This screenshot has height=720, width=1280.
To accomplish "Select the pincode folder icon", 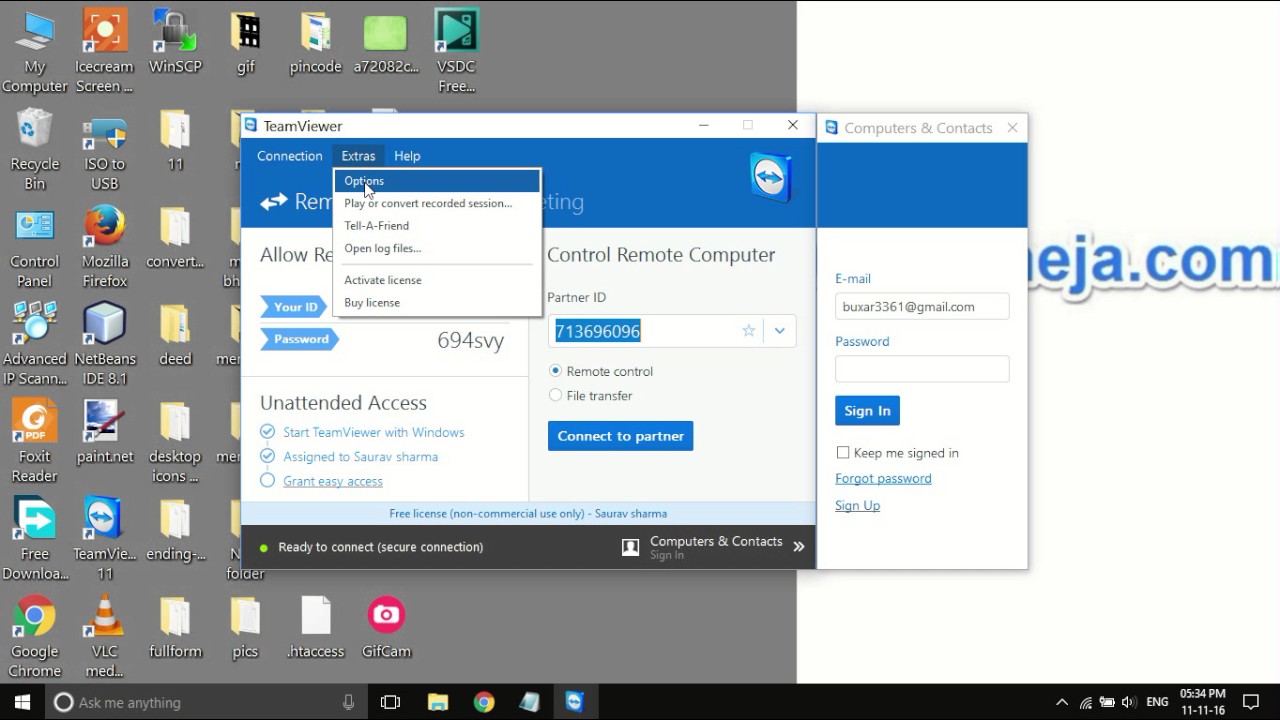I will 315,43.
